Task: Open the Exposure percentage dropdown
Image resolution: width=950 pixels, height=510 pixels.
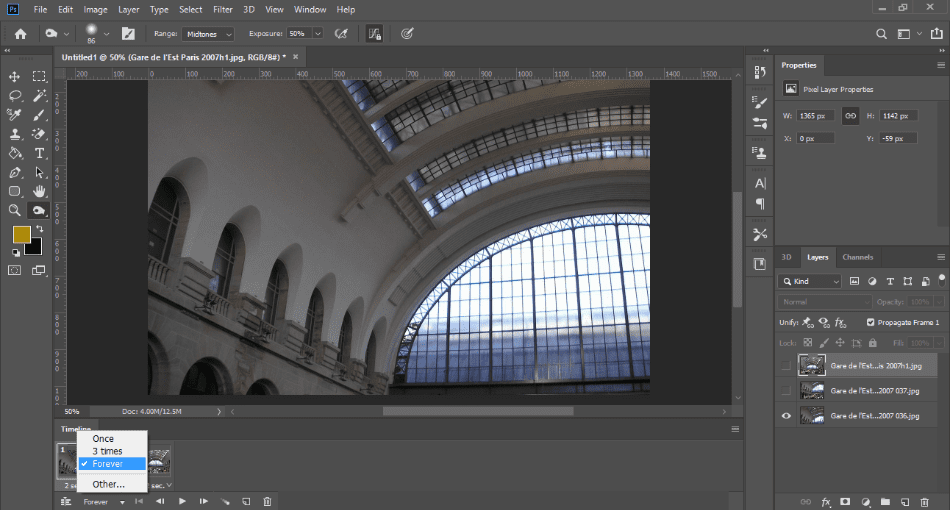Action: point(318,33)
